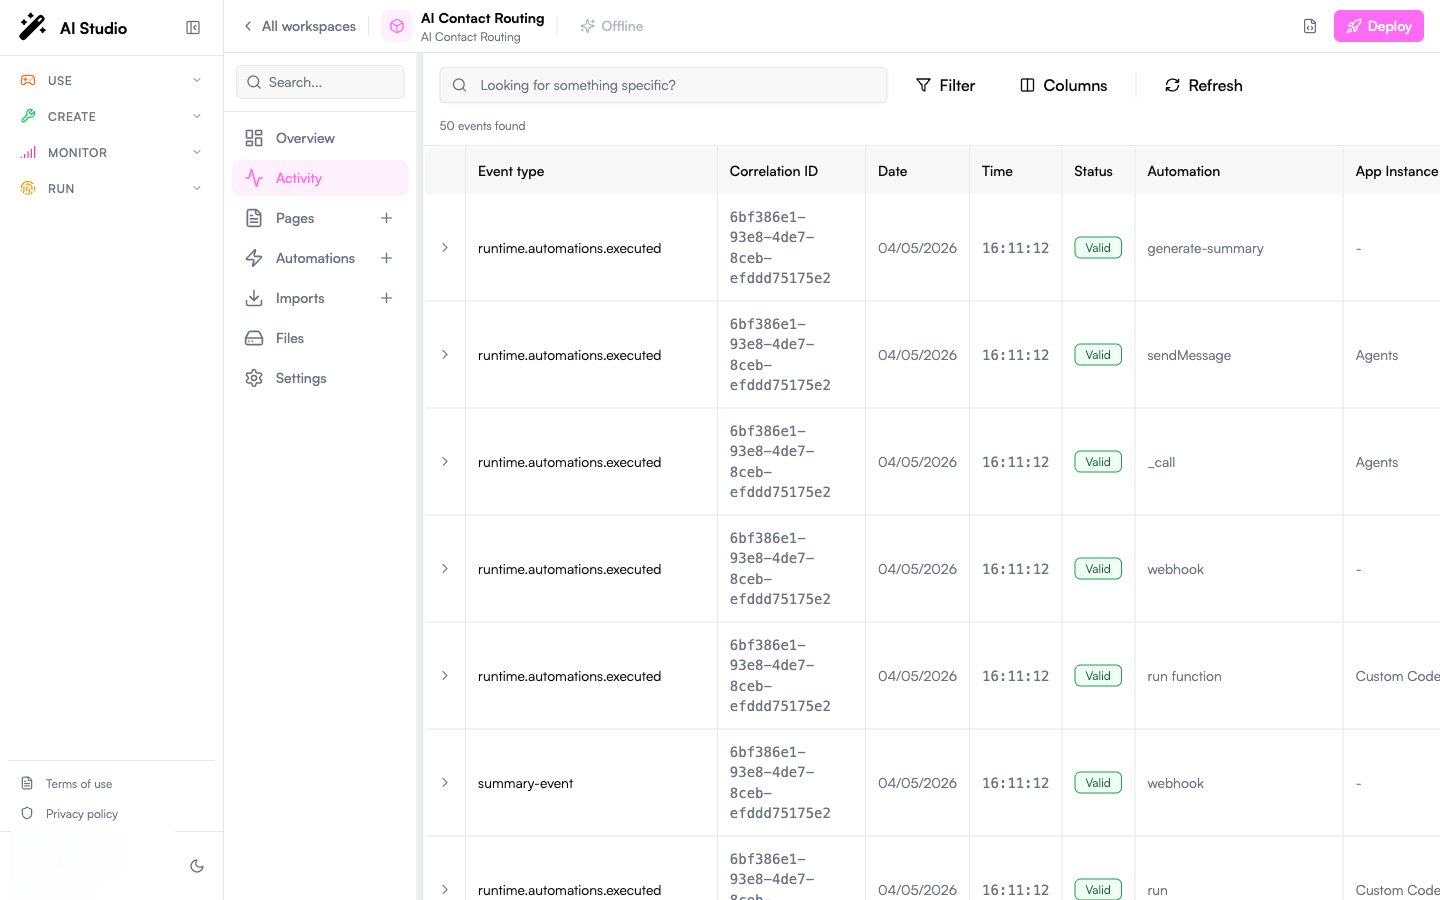Go back to All workspaces
The width and height of the screenshot is (1440, 900).
299,26
